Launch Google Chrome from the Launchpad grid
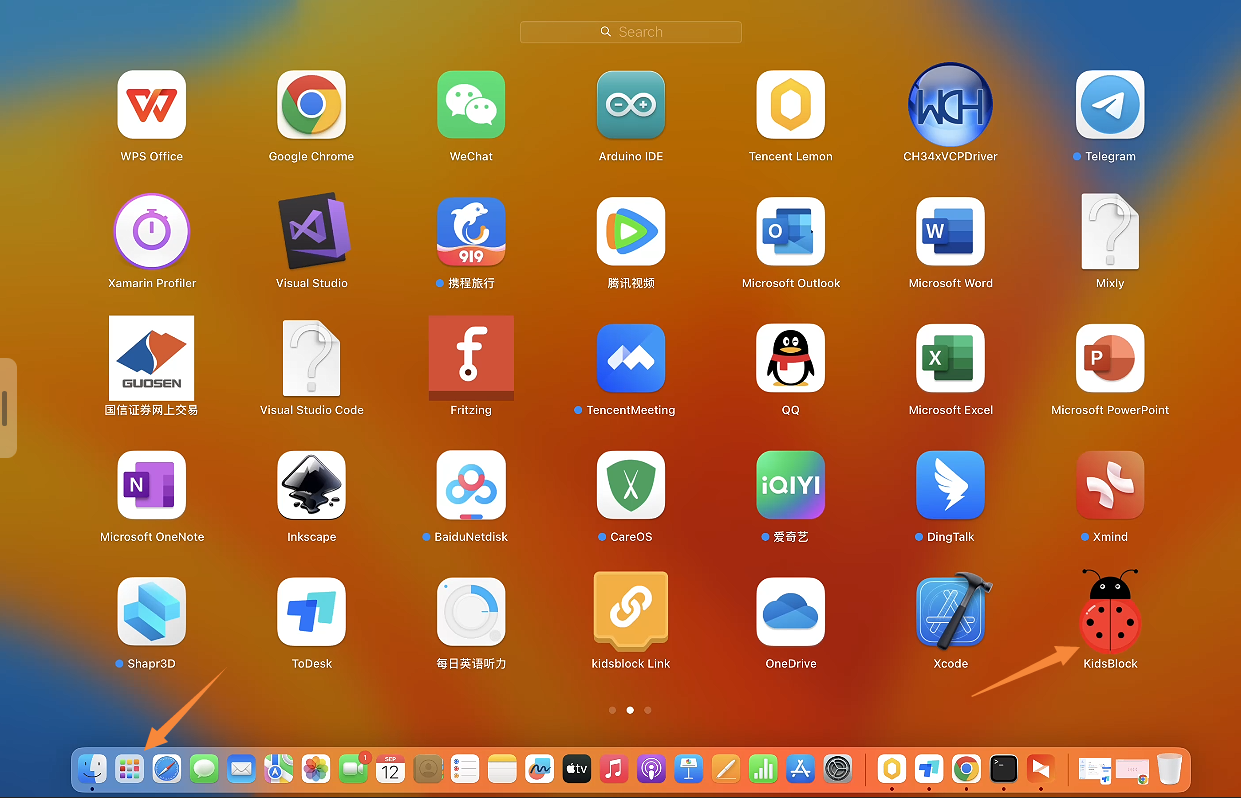The image size is (1241, 798). click(x=311, y=105)
